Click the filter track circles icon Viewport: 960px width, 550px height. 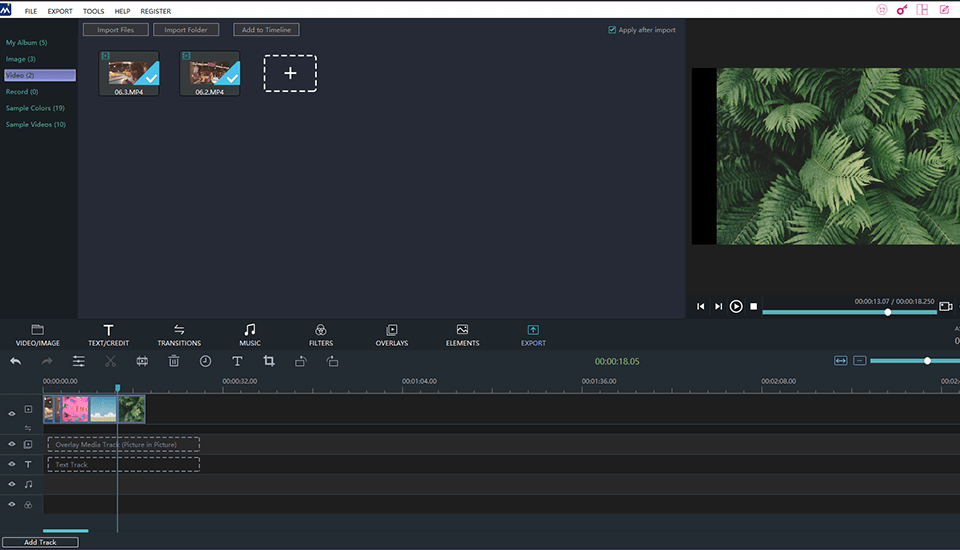(x=28, y=505)
